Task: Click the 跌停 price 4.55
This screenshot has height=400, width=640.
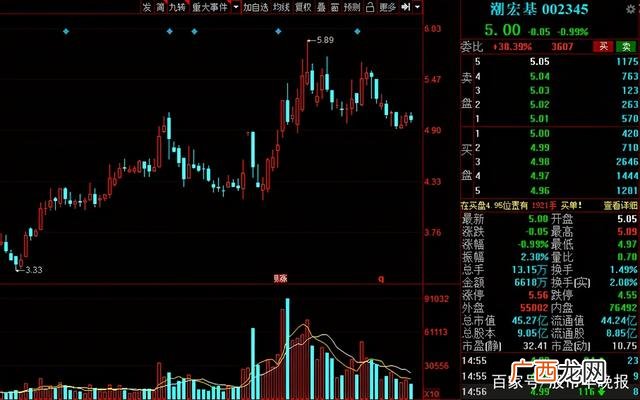Action: [x=627, y=295]
